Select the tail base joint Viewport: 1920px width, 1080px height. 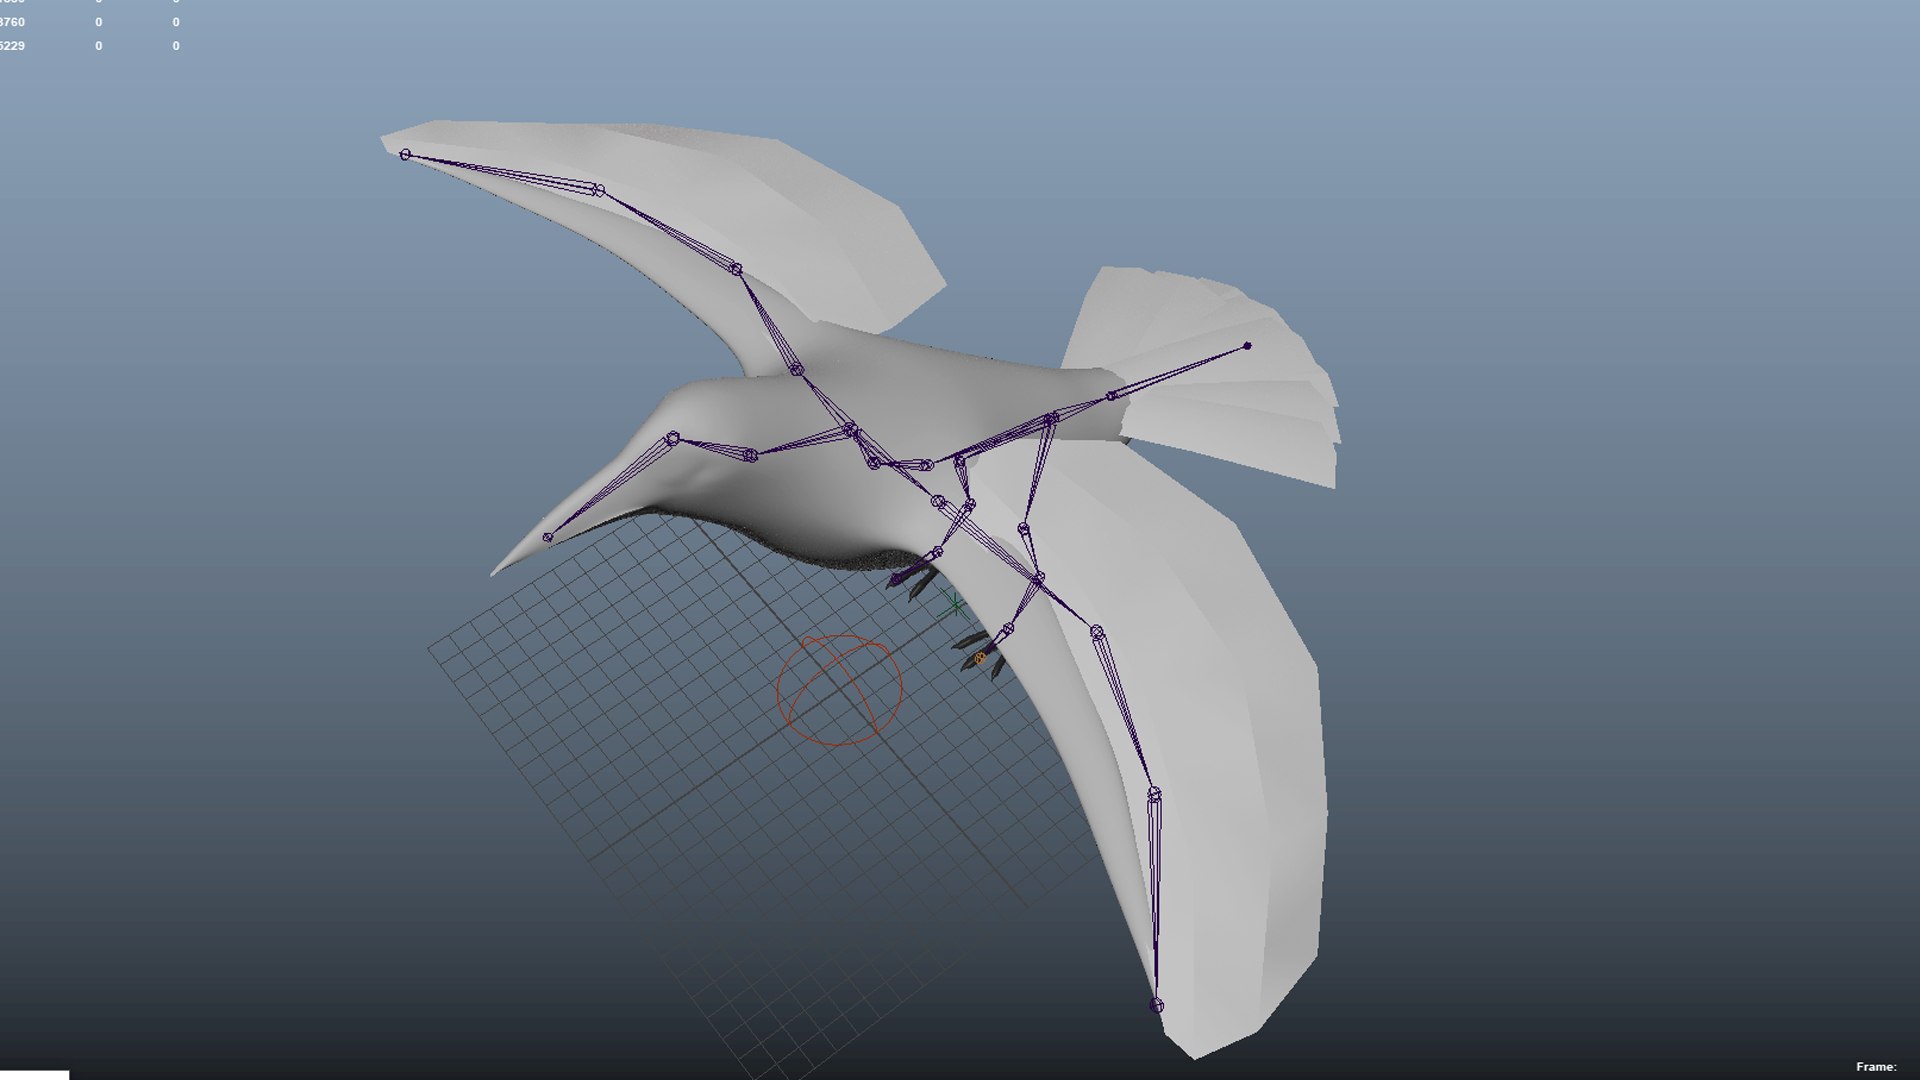pyautogui.click(x=1111, y=396)
